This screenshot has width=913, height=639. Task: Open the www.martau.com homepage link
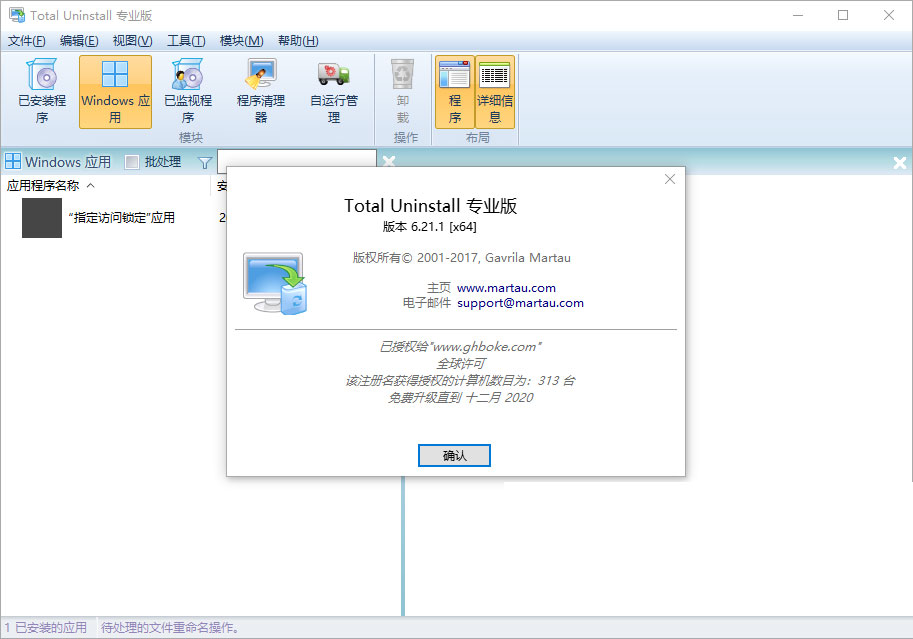[506, 288]
